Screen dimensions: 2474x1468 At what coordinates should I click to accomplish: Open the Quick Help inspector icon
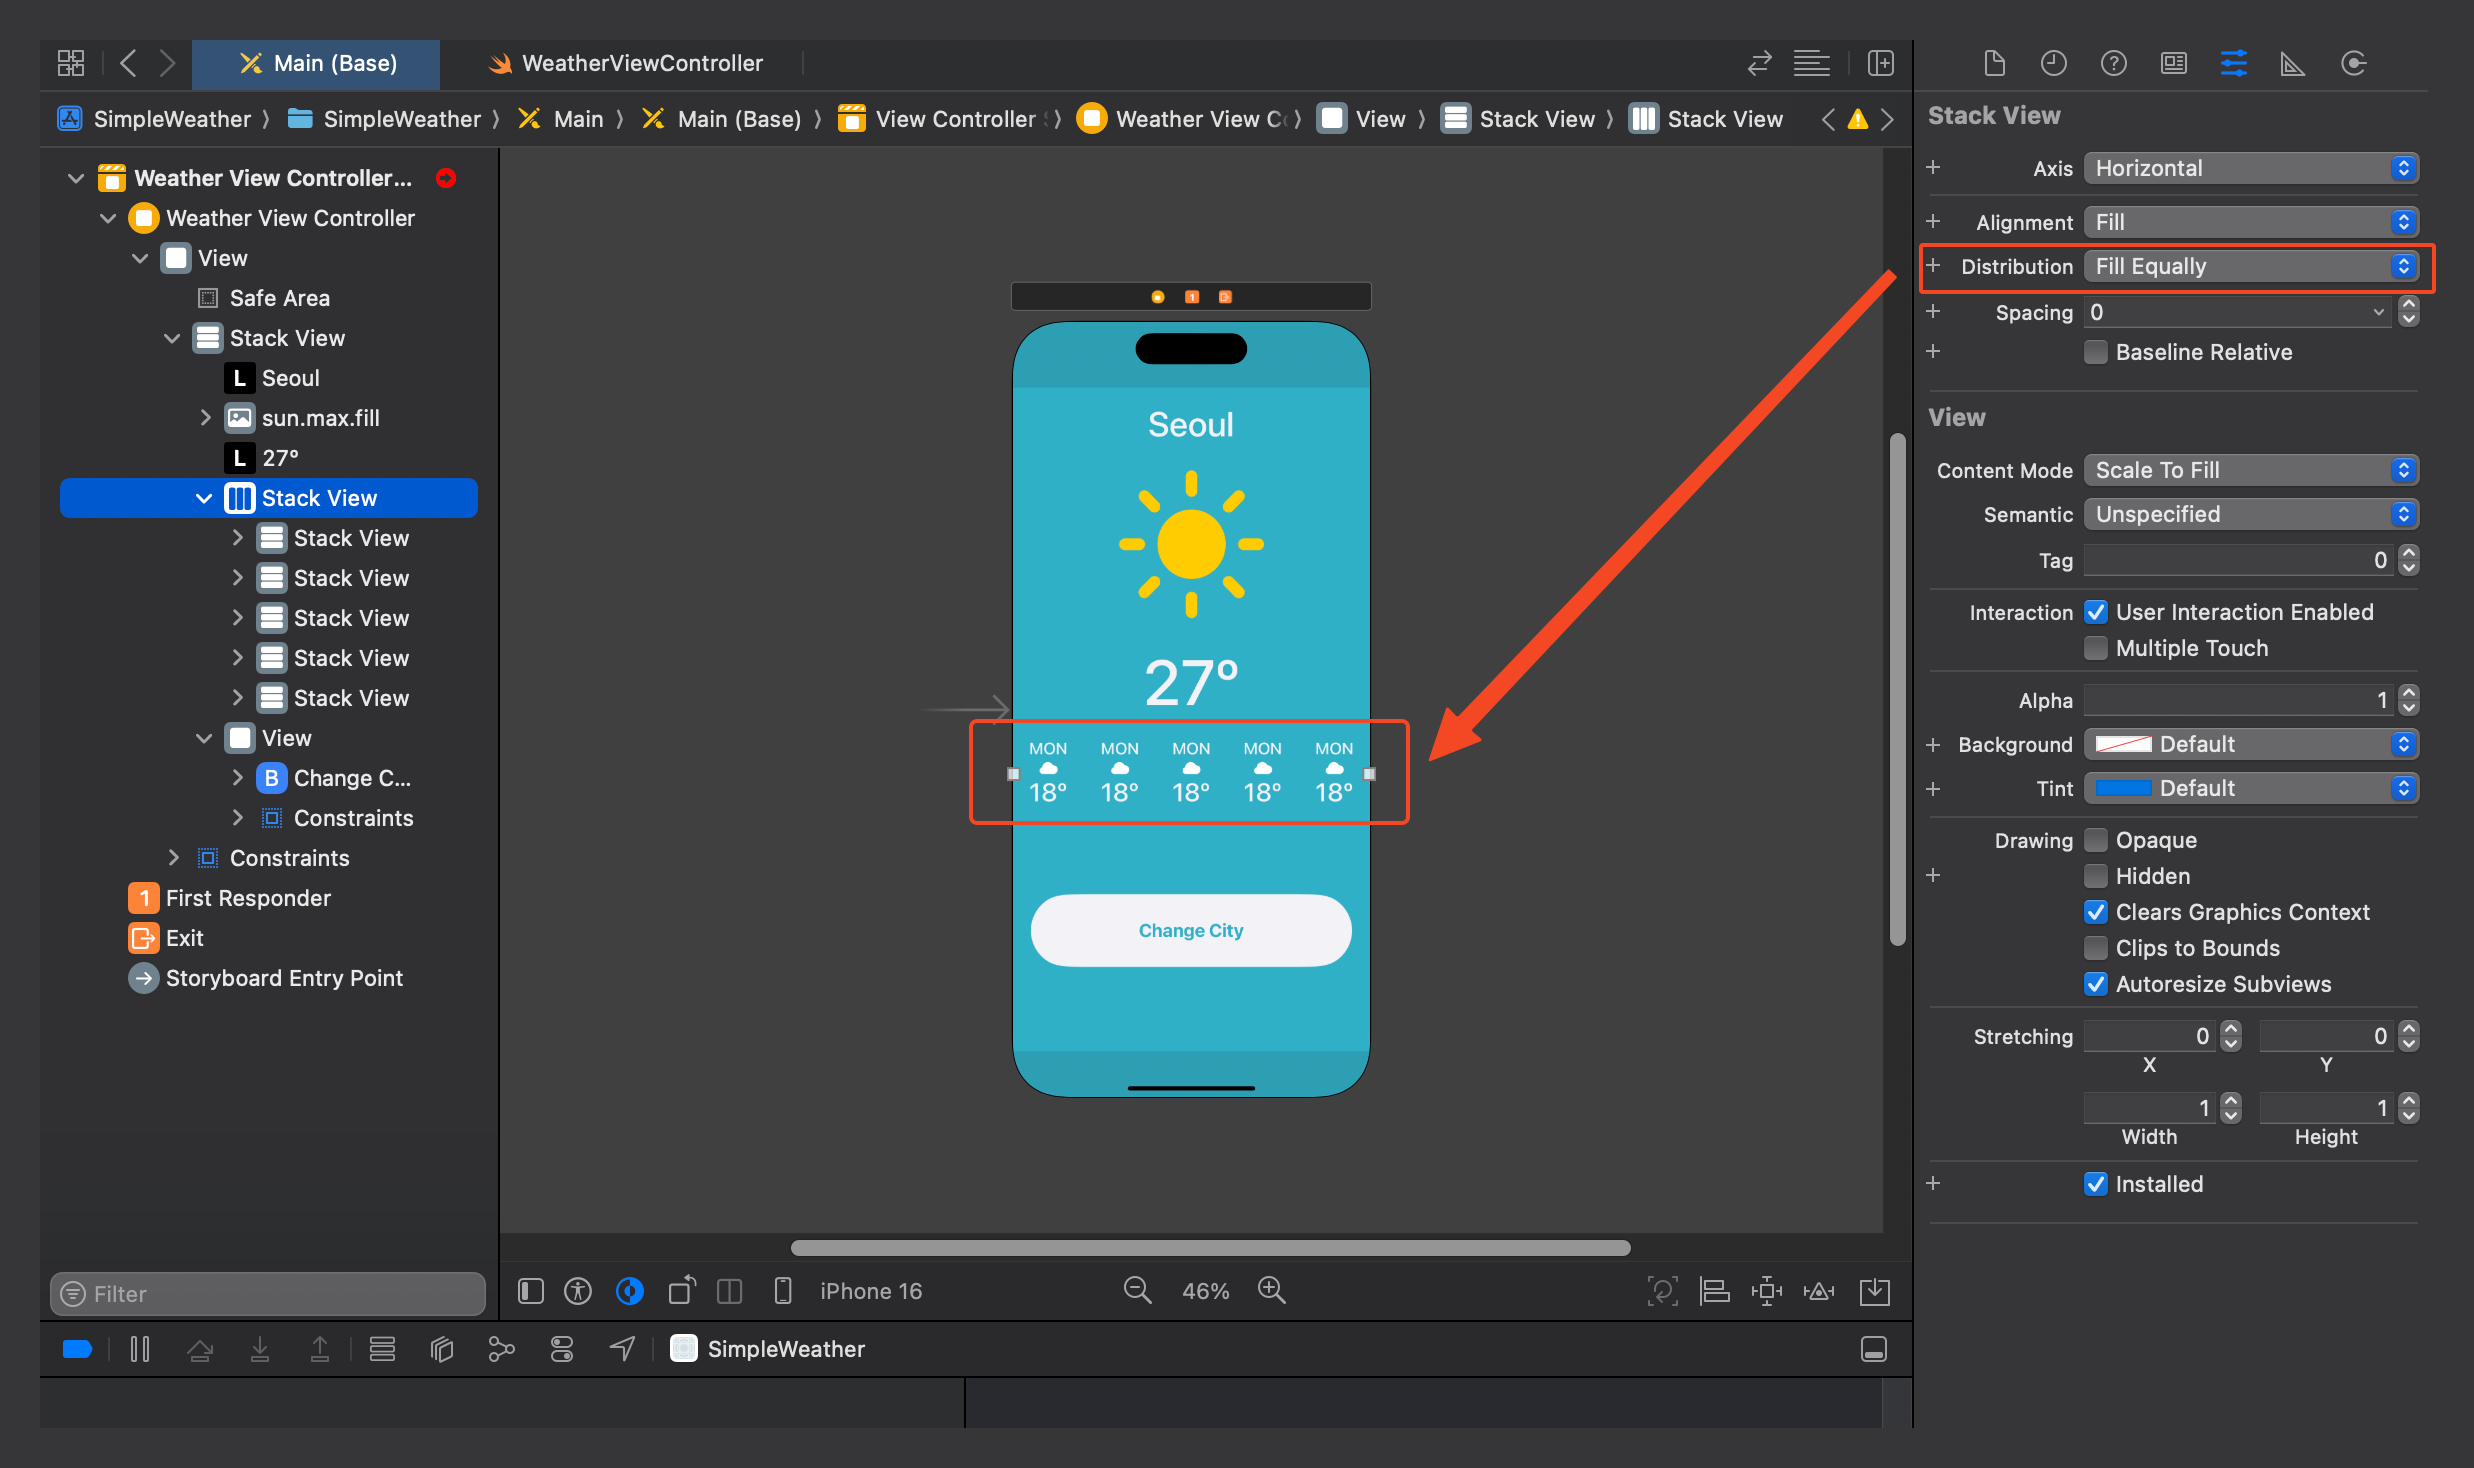(x=2113, y=64)
